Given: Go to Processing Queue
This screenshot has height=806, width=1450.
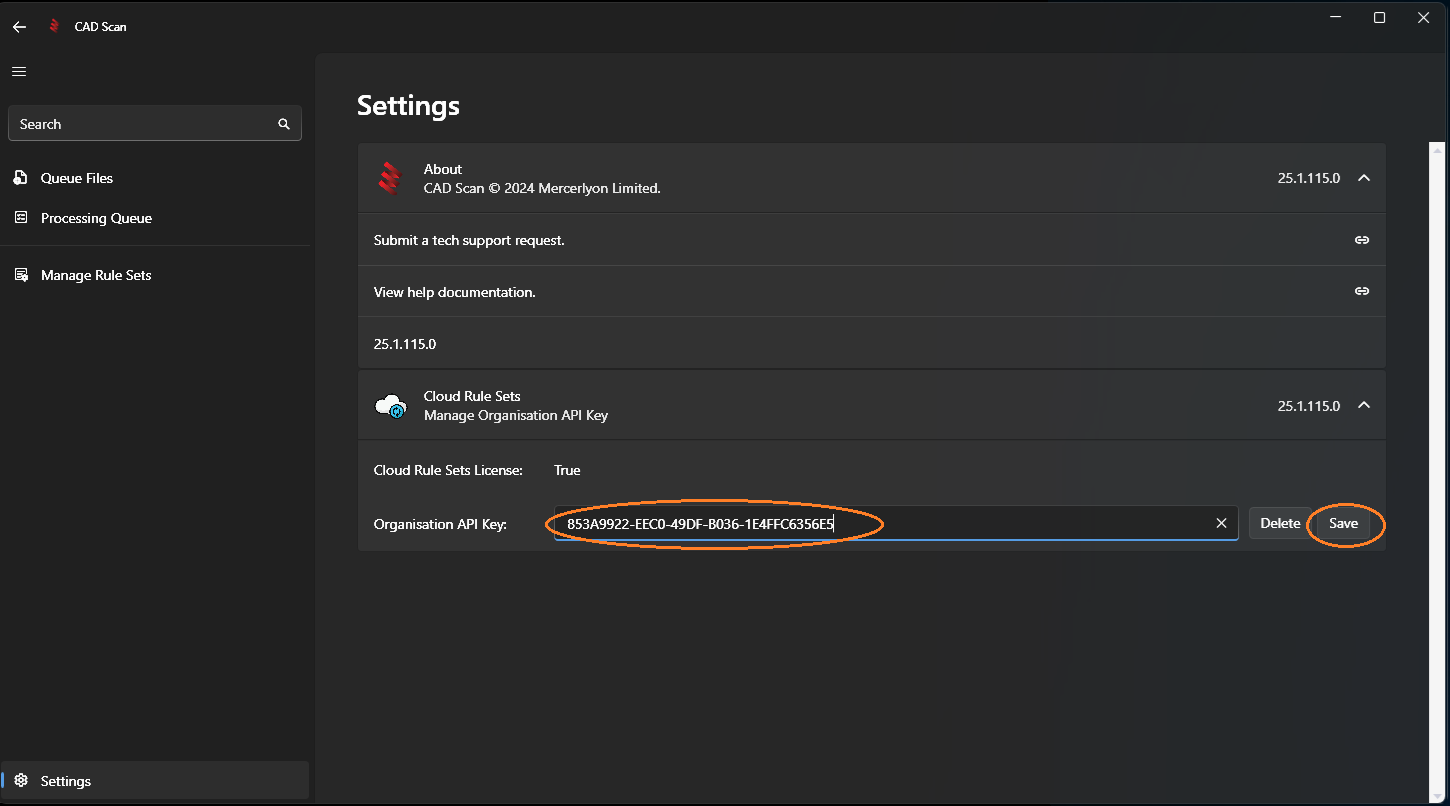Looking at the screenshot, I should point(96,218).
